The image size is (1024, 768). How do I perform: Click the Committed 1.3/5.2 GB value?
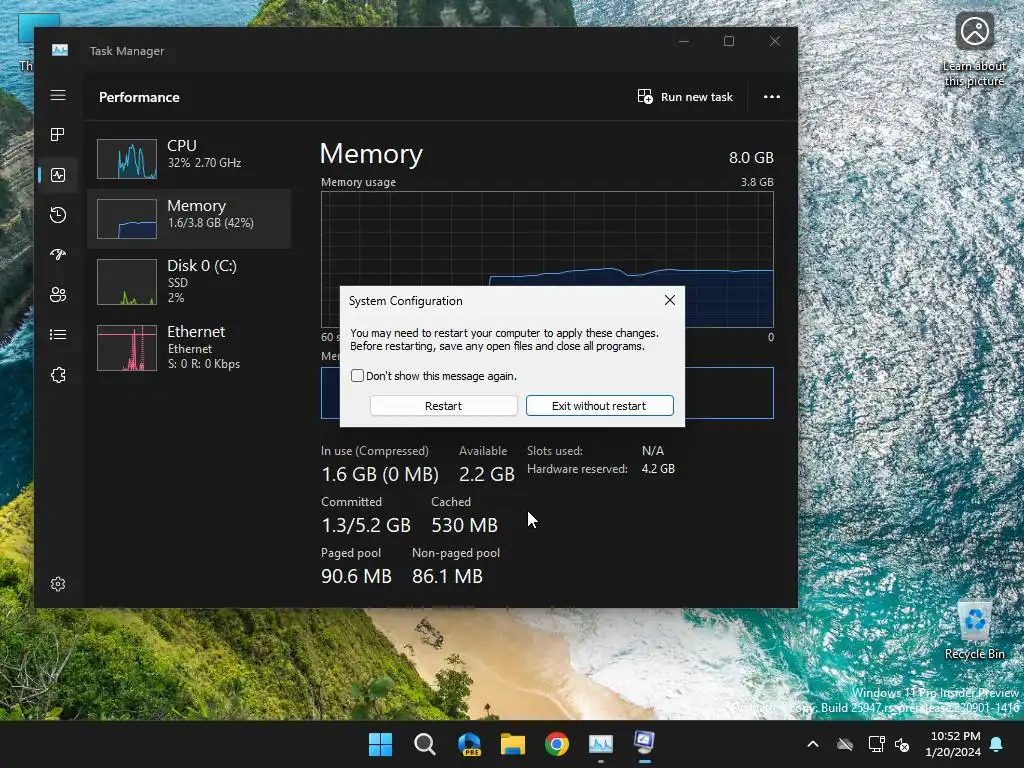366,525
